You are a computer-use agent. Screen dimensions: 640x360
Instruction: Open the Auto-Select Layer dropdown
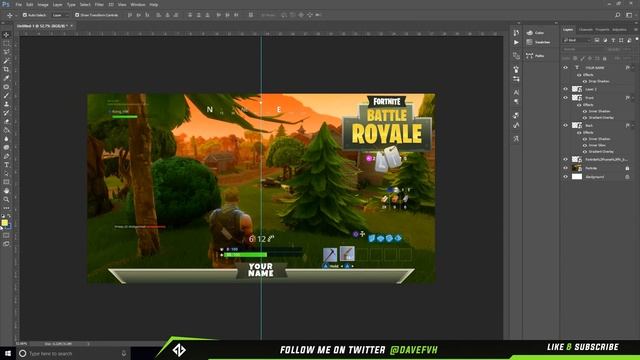(x=60, y=15)
